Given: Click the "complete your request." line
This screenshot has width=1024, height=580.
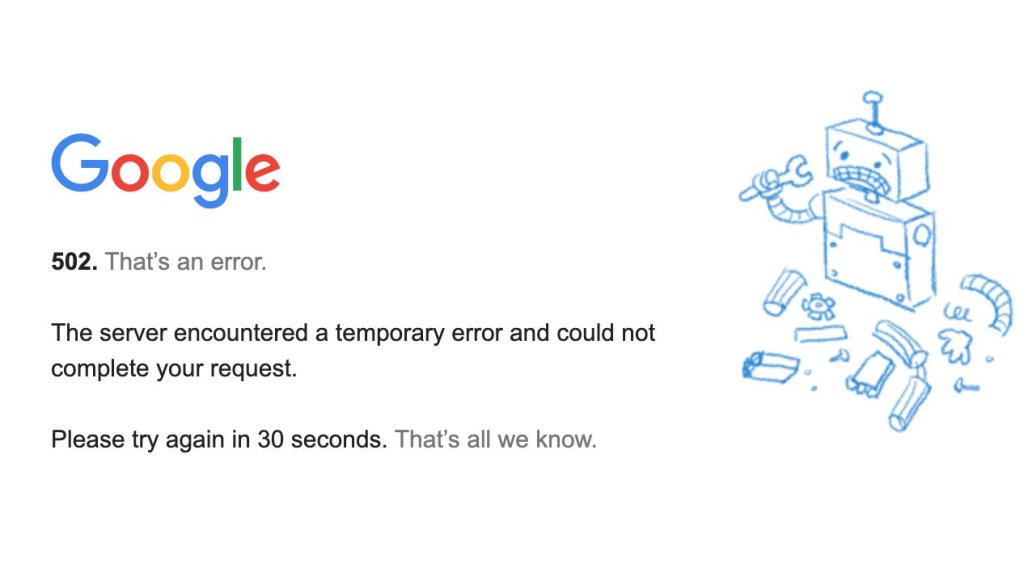Looking at the screenshot, I should (174, 368).
